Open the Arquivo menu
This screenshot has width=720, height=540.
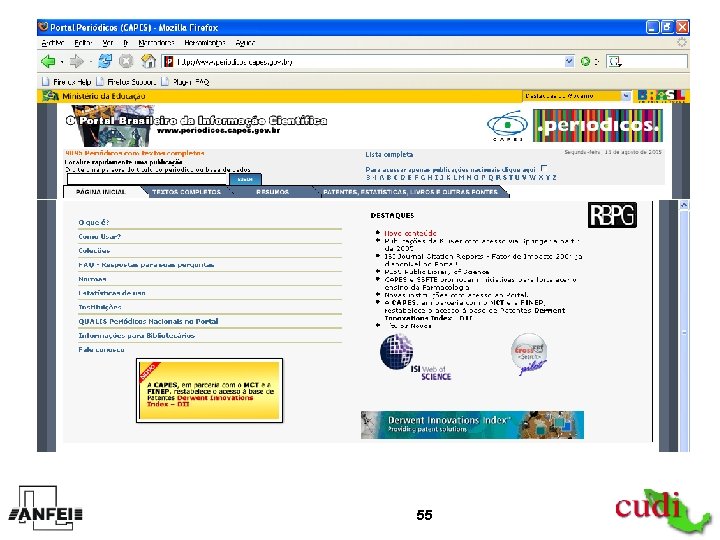point(52,43)
